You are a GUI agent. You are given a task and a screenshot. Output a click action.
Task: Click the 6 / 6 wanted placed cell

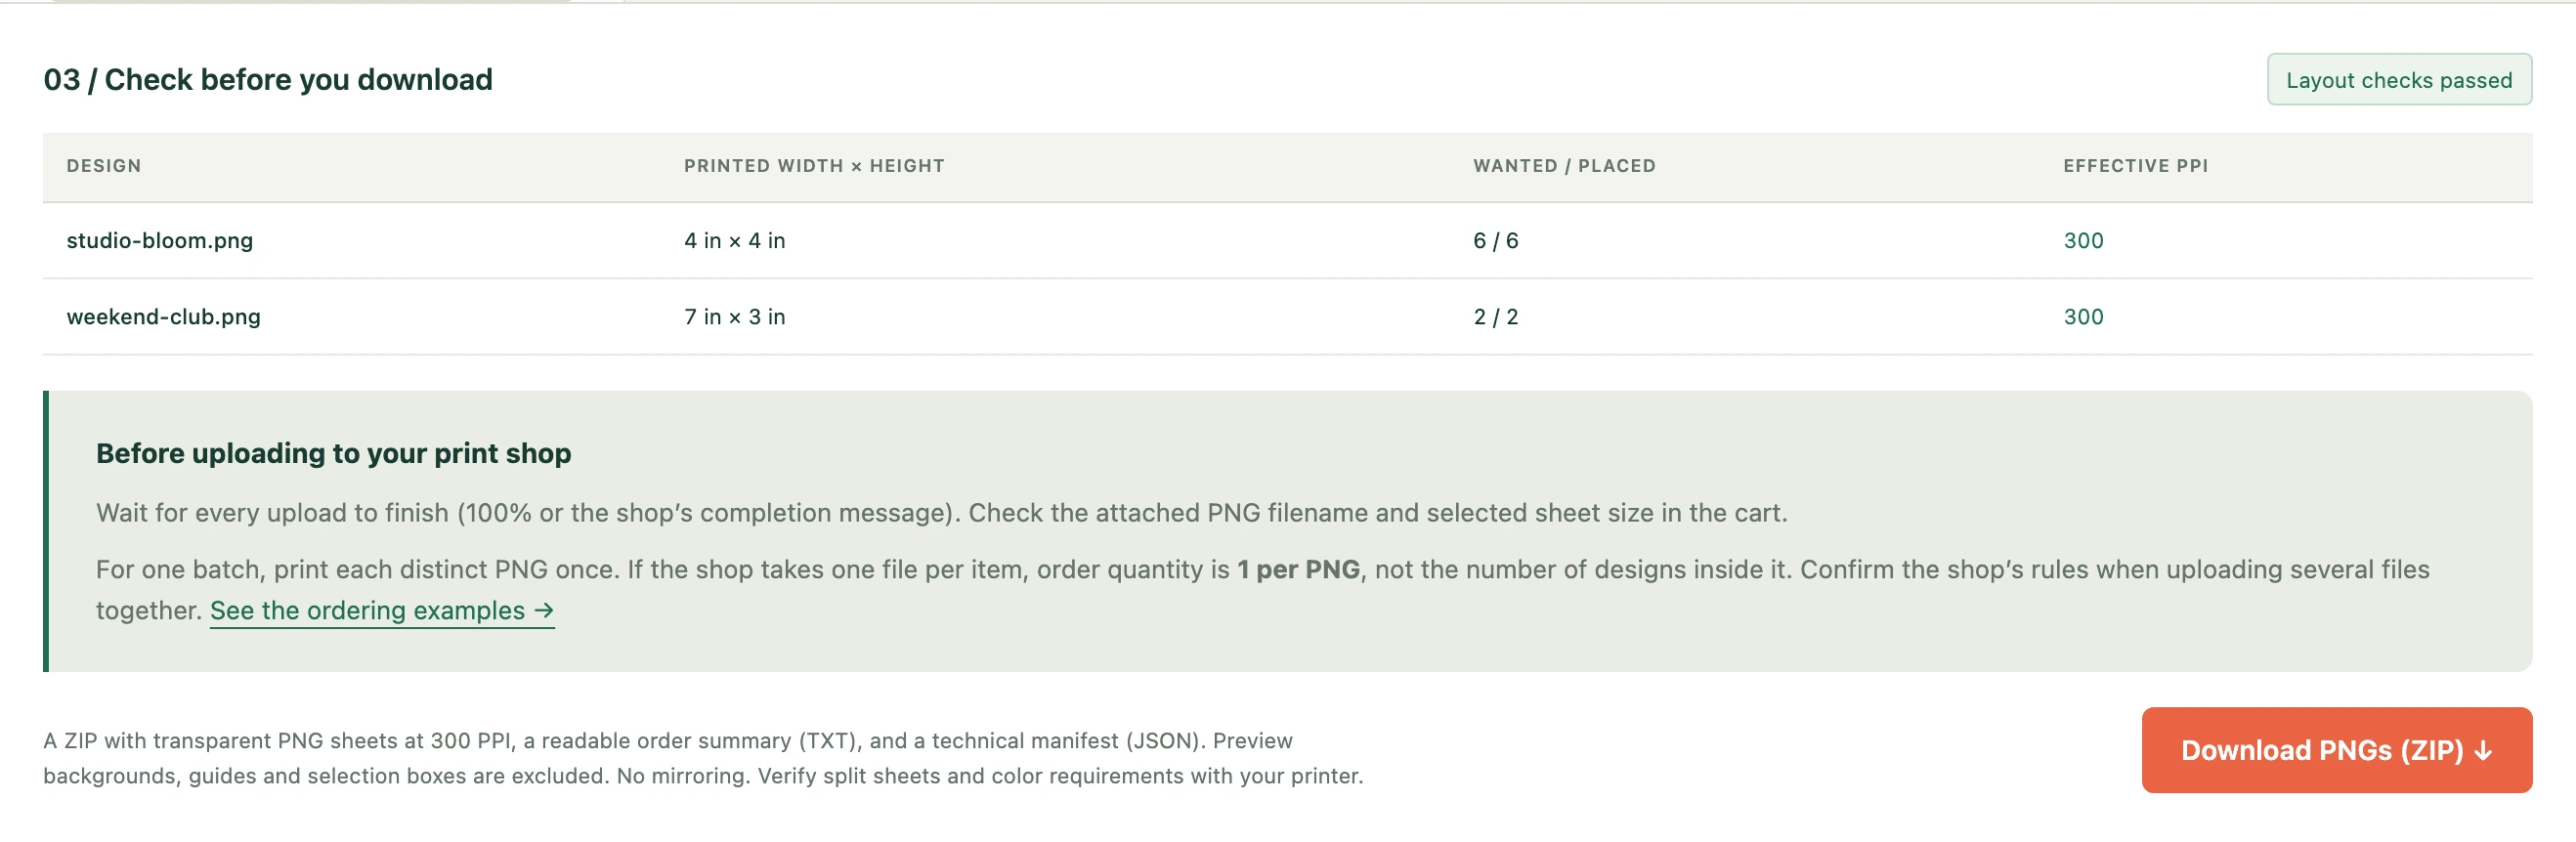(x=1495, y=240)
